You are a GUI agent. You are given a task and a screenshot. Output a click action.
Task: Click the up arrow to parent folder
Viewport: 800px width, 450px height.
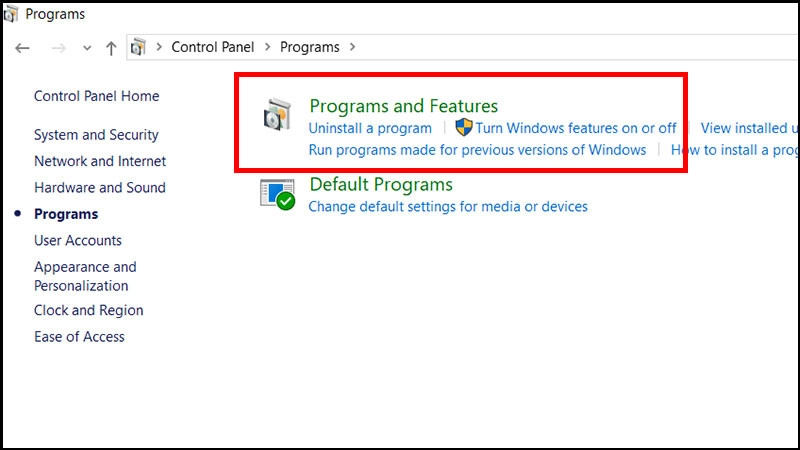click(x=111, y=48)
